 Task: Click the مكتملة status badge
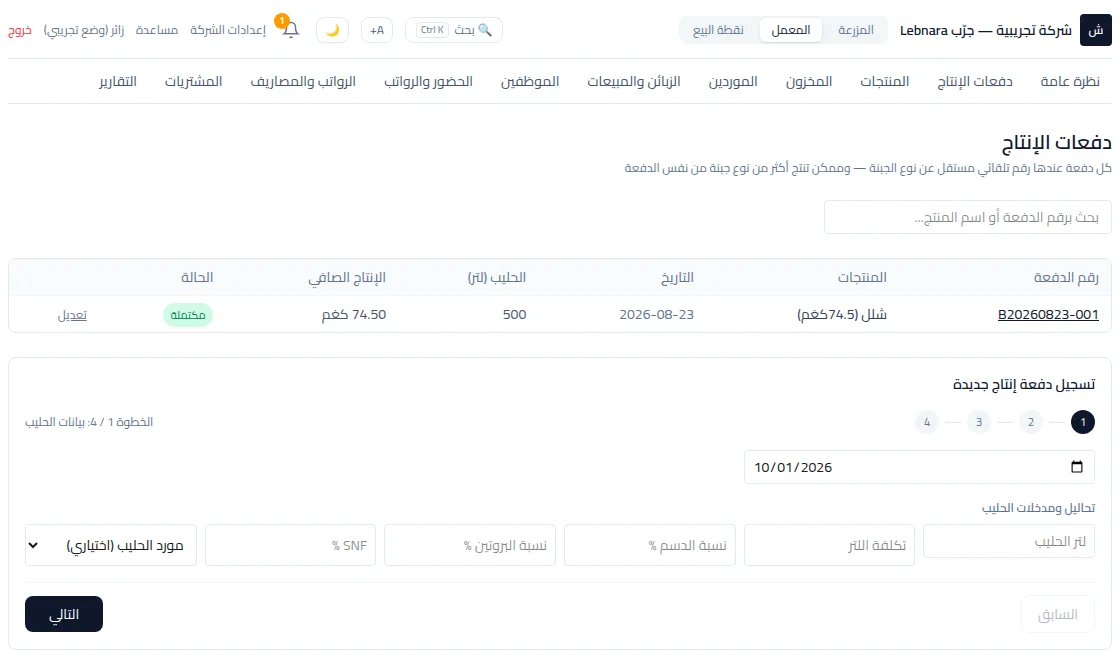click(x=188, y=315)
